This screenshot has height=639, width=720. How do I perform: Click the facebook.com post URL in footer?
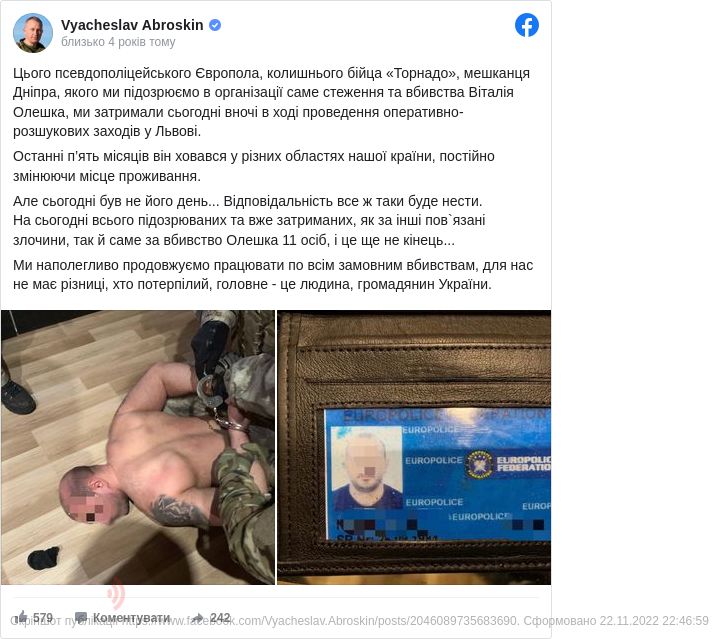[x=319, y=621]
